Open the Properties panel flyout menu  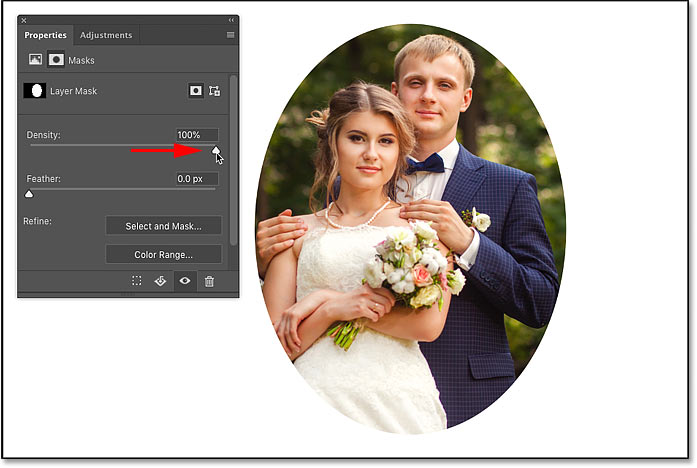[230, 35]
